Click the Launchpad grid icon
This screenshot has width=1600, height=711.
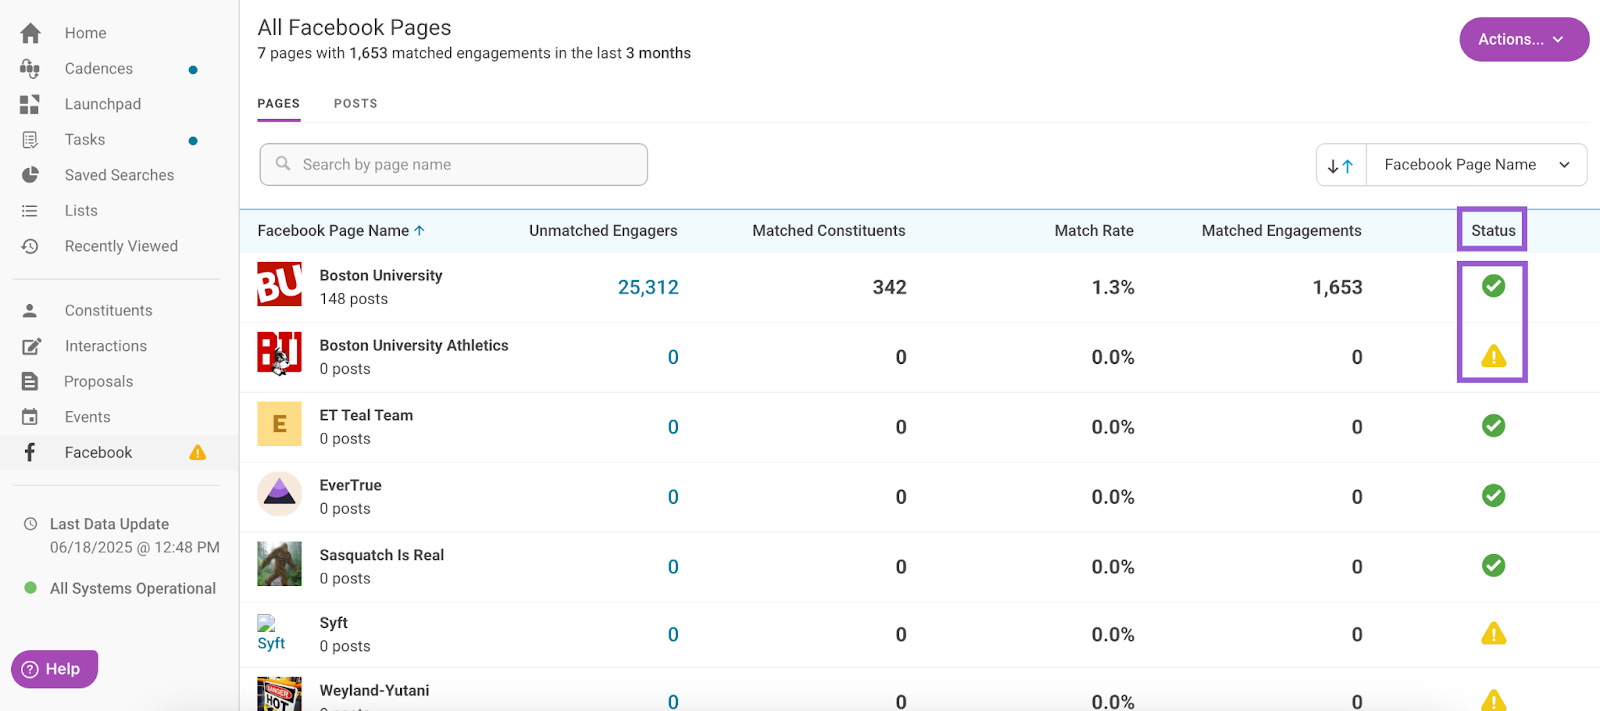(x=30, y=104)
